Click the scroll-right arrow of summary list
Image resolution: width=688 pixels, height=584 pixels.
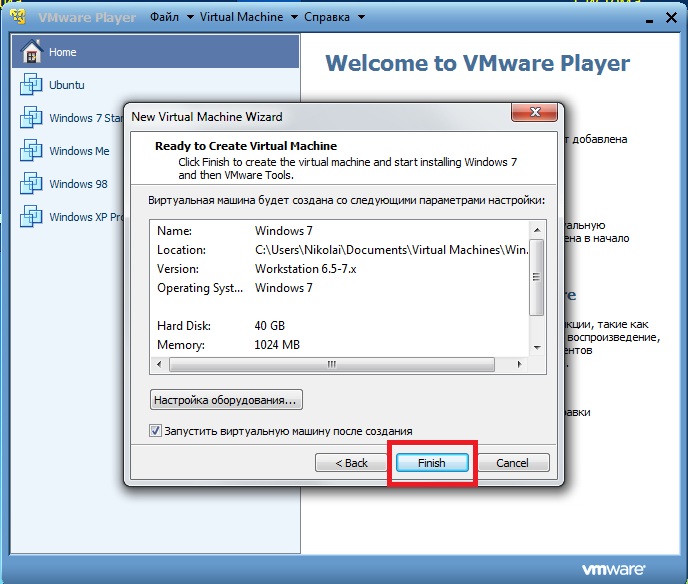tap(520, 364)
